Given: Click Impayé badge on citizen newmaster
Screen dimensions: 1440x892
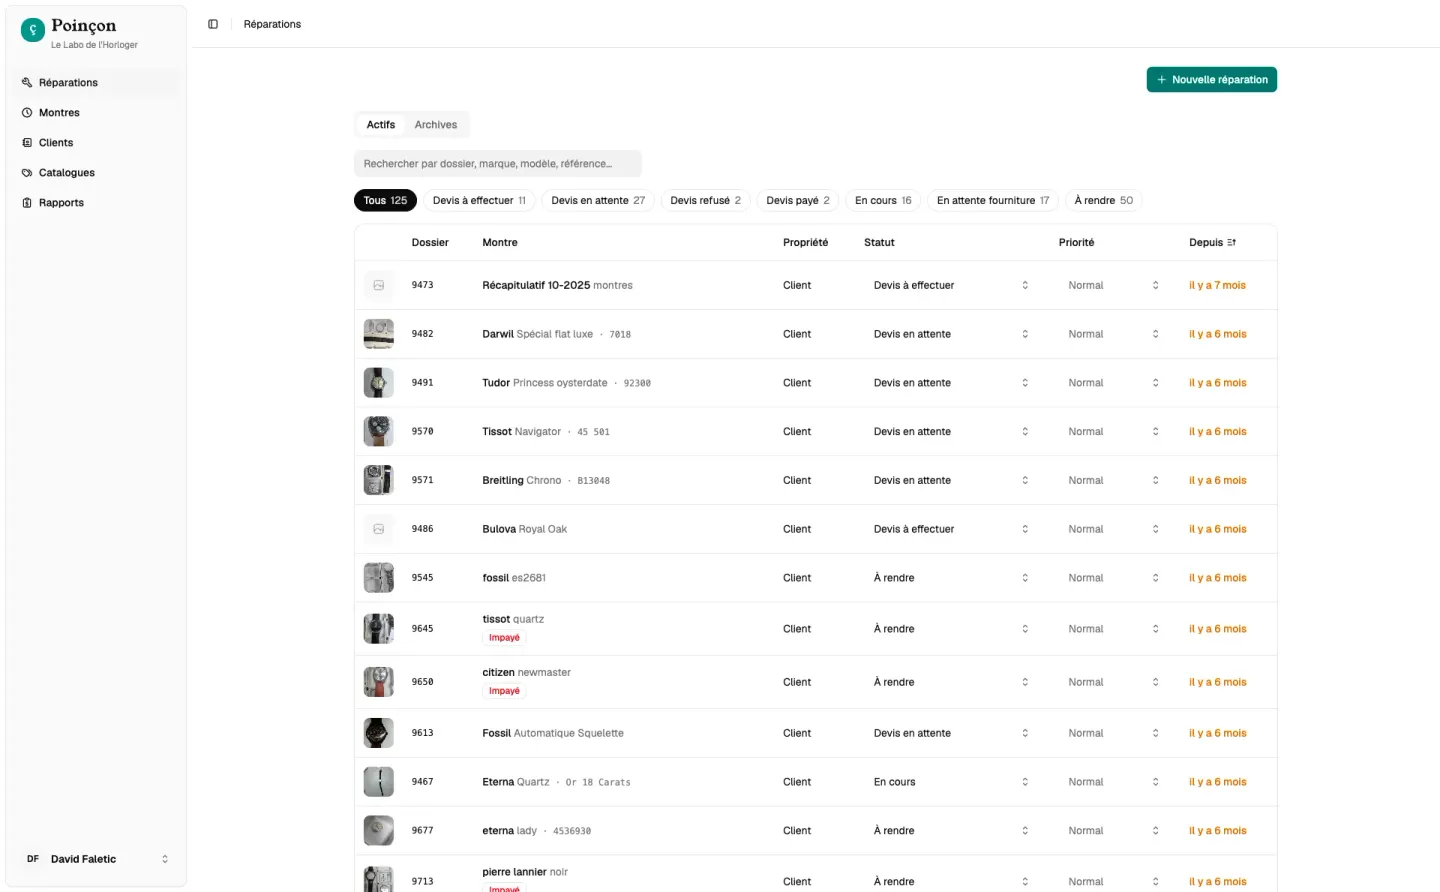Looking at the screenshot, I should tap(504, 691).
